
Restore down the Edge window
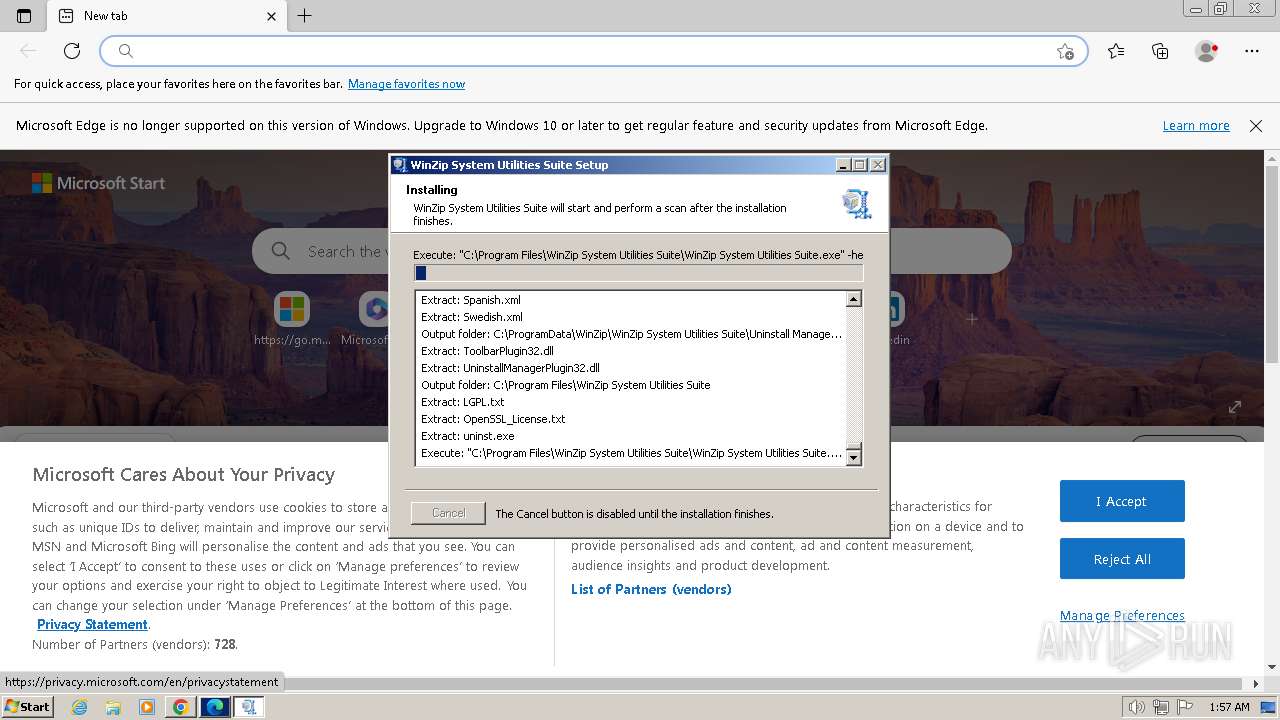(x=1220, y=9)
